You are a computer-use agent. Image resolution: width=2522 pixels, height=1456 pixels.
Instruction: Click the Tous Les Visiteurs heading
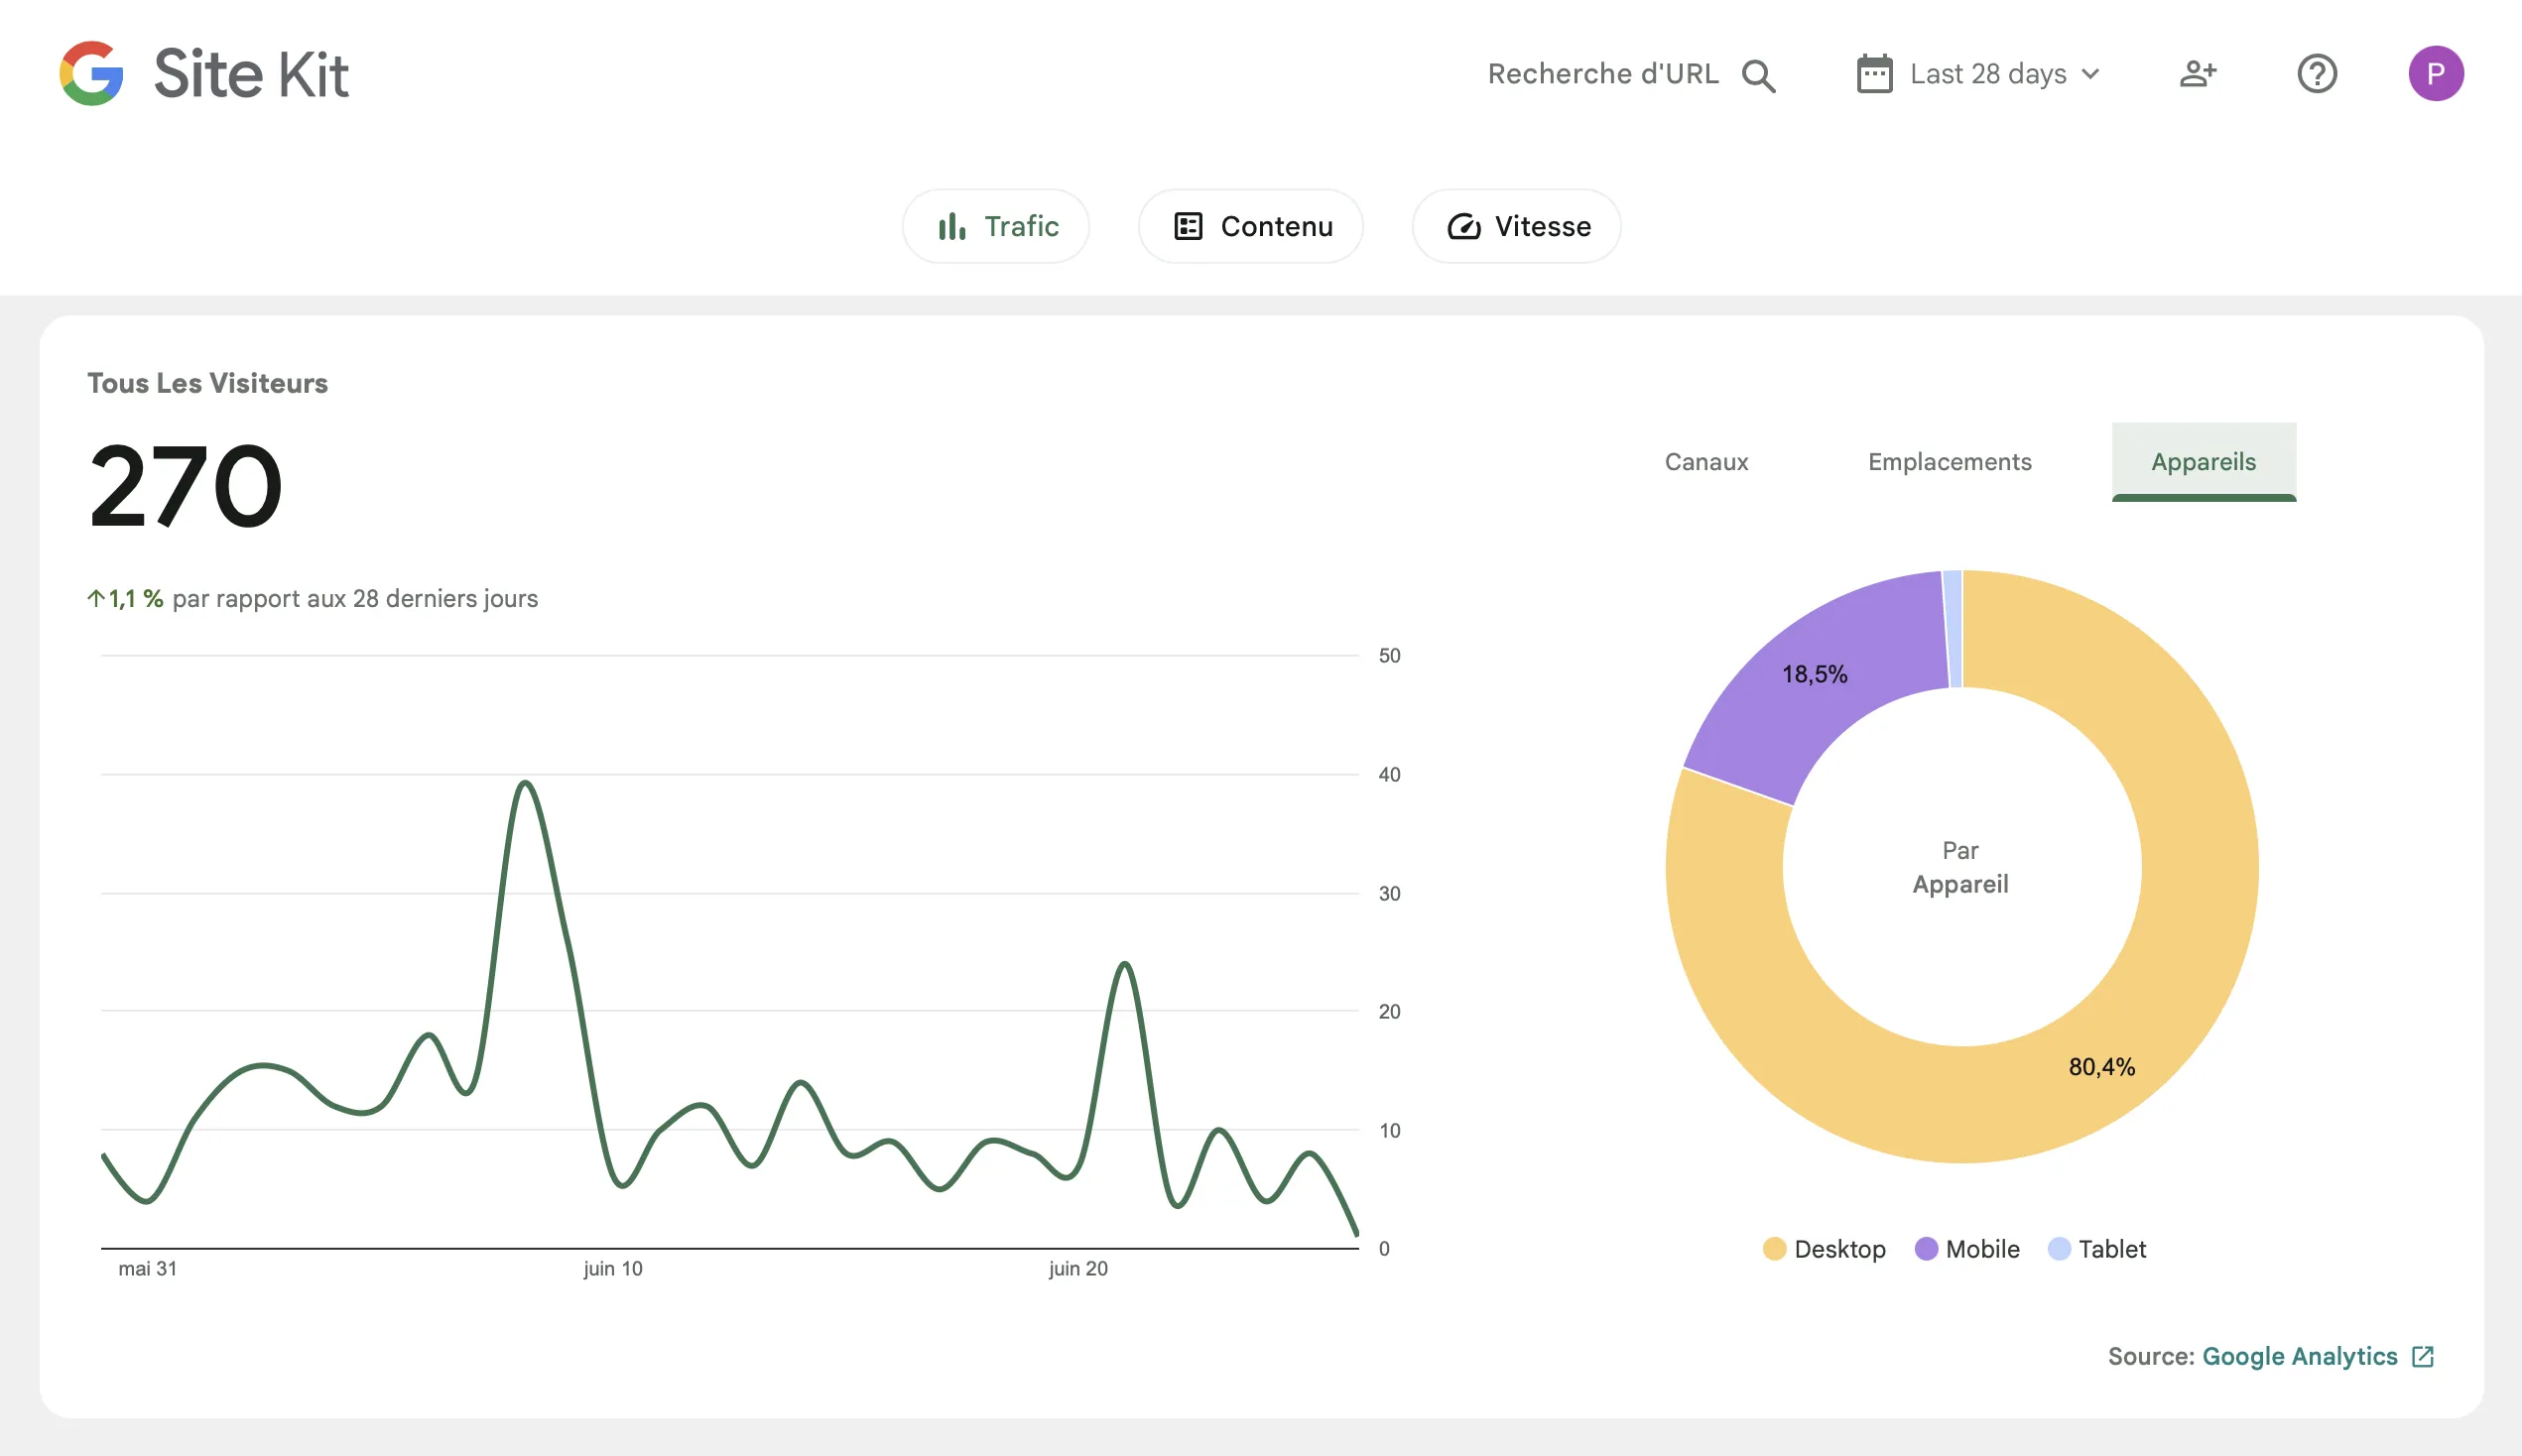click(207, 383)
